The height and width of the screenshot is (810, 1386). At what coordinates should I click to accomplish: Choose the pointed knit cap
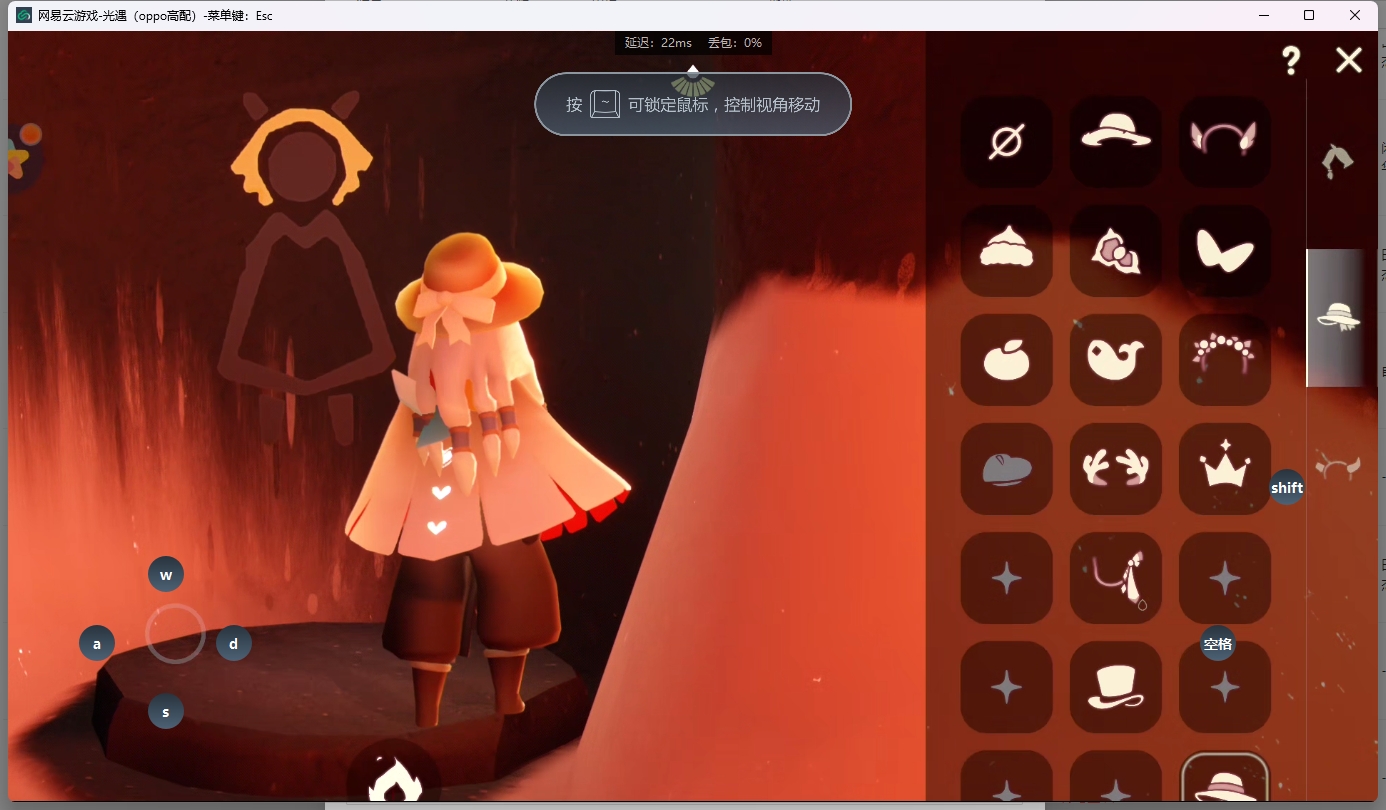1006,251
